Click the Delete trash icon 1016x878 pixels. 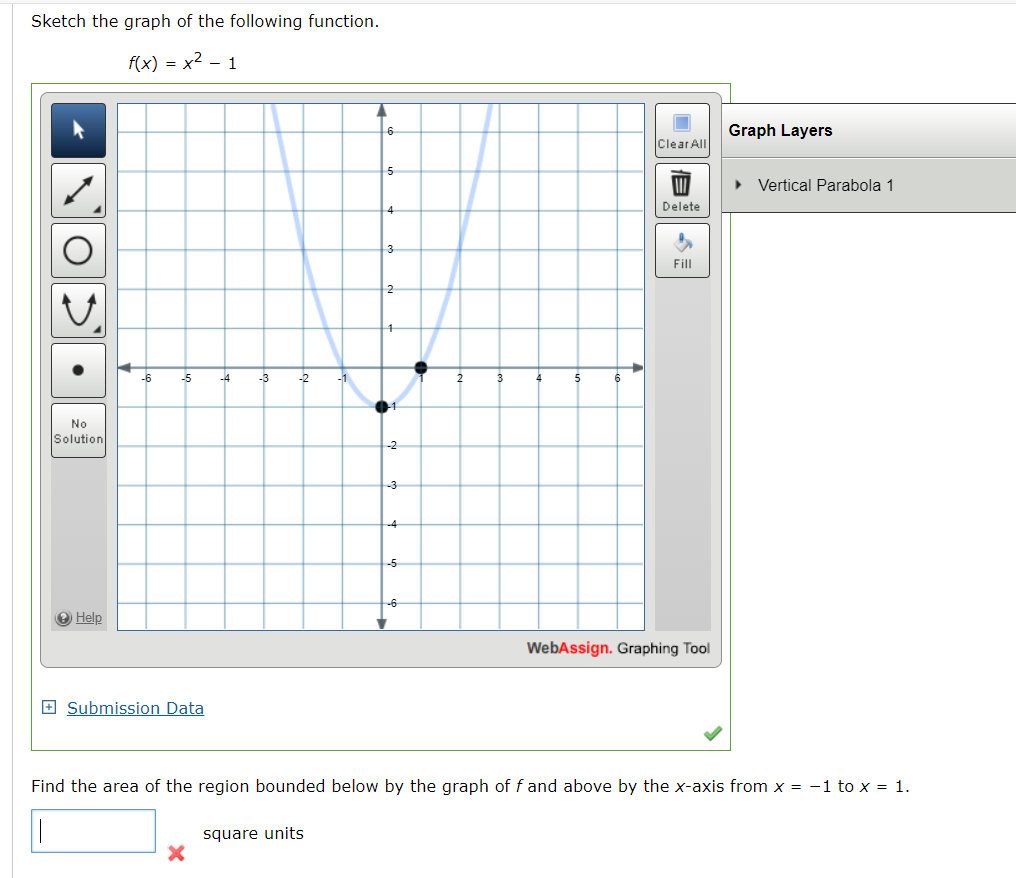(682, 183)
